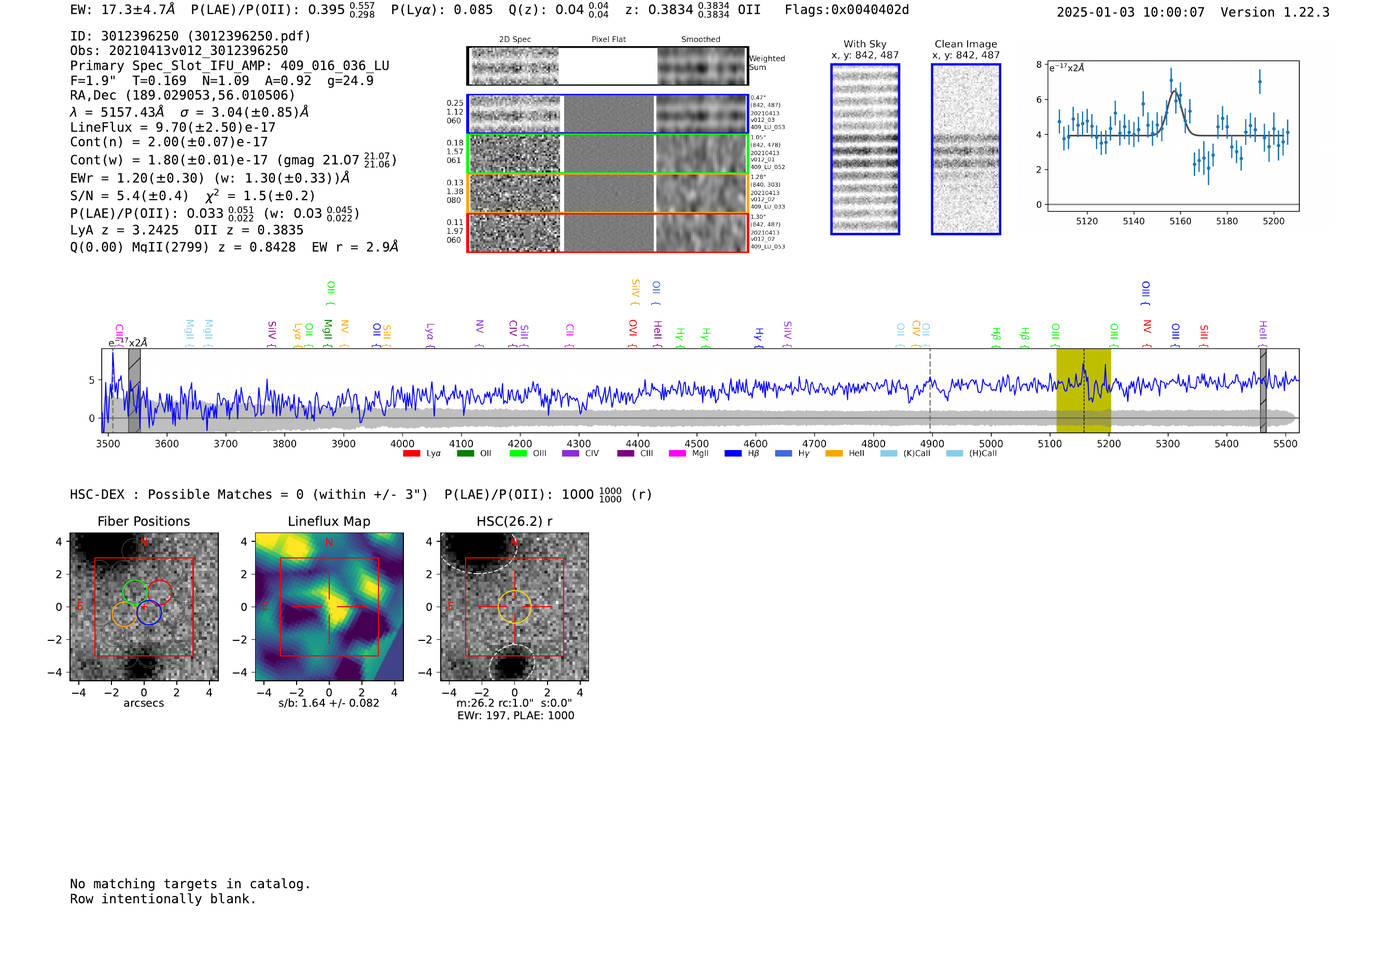
Task: Select the purple CIV legend swatch
Action: click(570, 454)
